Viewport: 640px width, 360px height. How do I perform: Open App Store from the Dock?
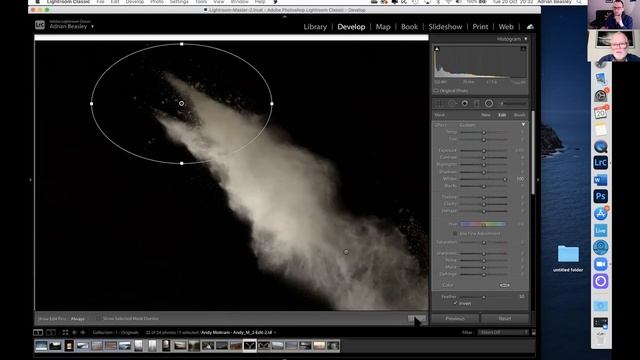click(x=600, y=213)
